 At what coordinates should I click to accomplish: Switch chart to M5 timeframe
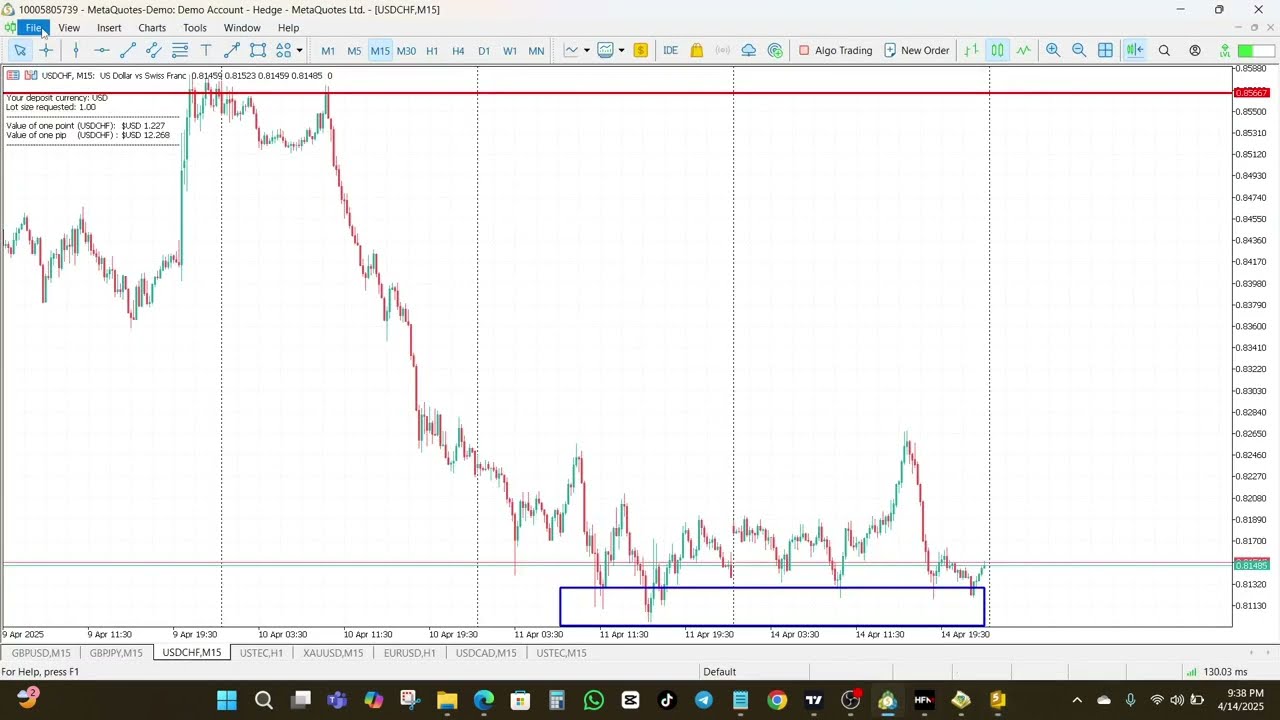tap(354, 51)
